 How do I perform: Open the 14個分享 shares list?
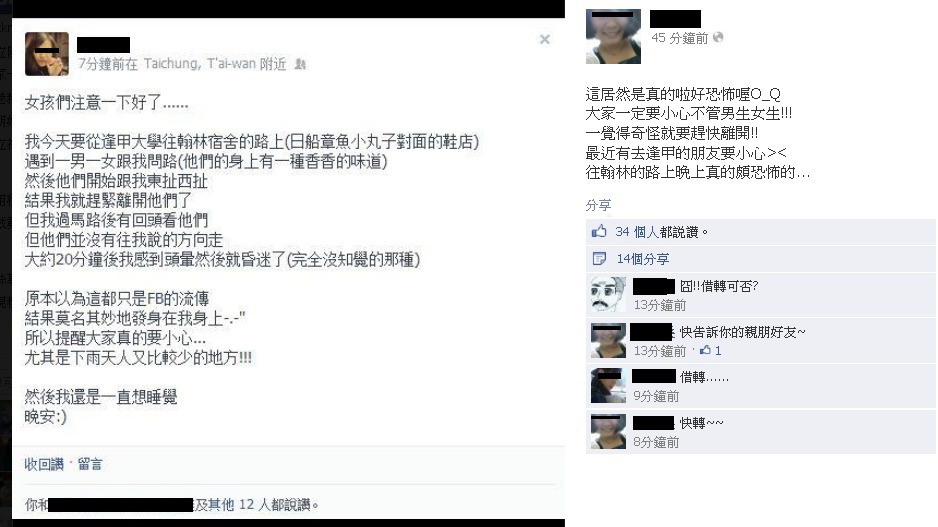pyautogui.click(x=642, y=259)
